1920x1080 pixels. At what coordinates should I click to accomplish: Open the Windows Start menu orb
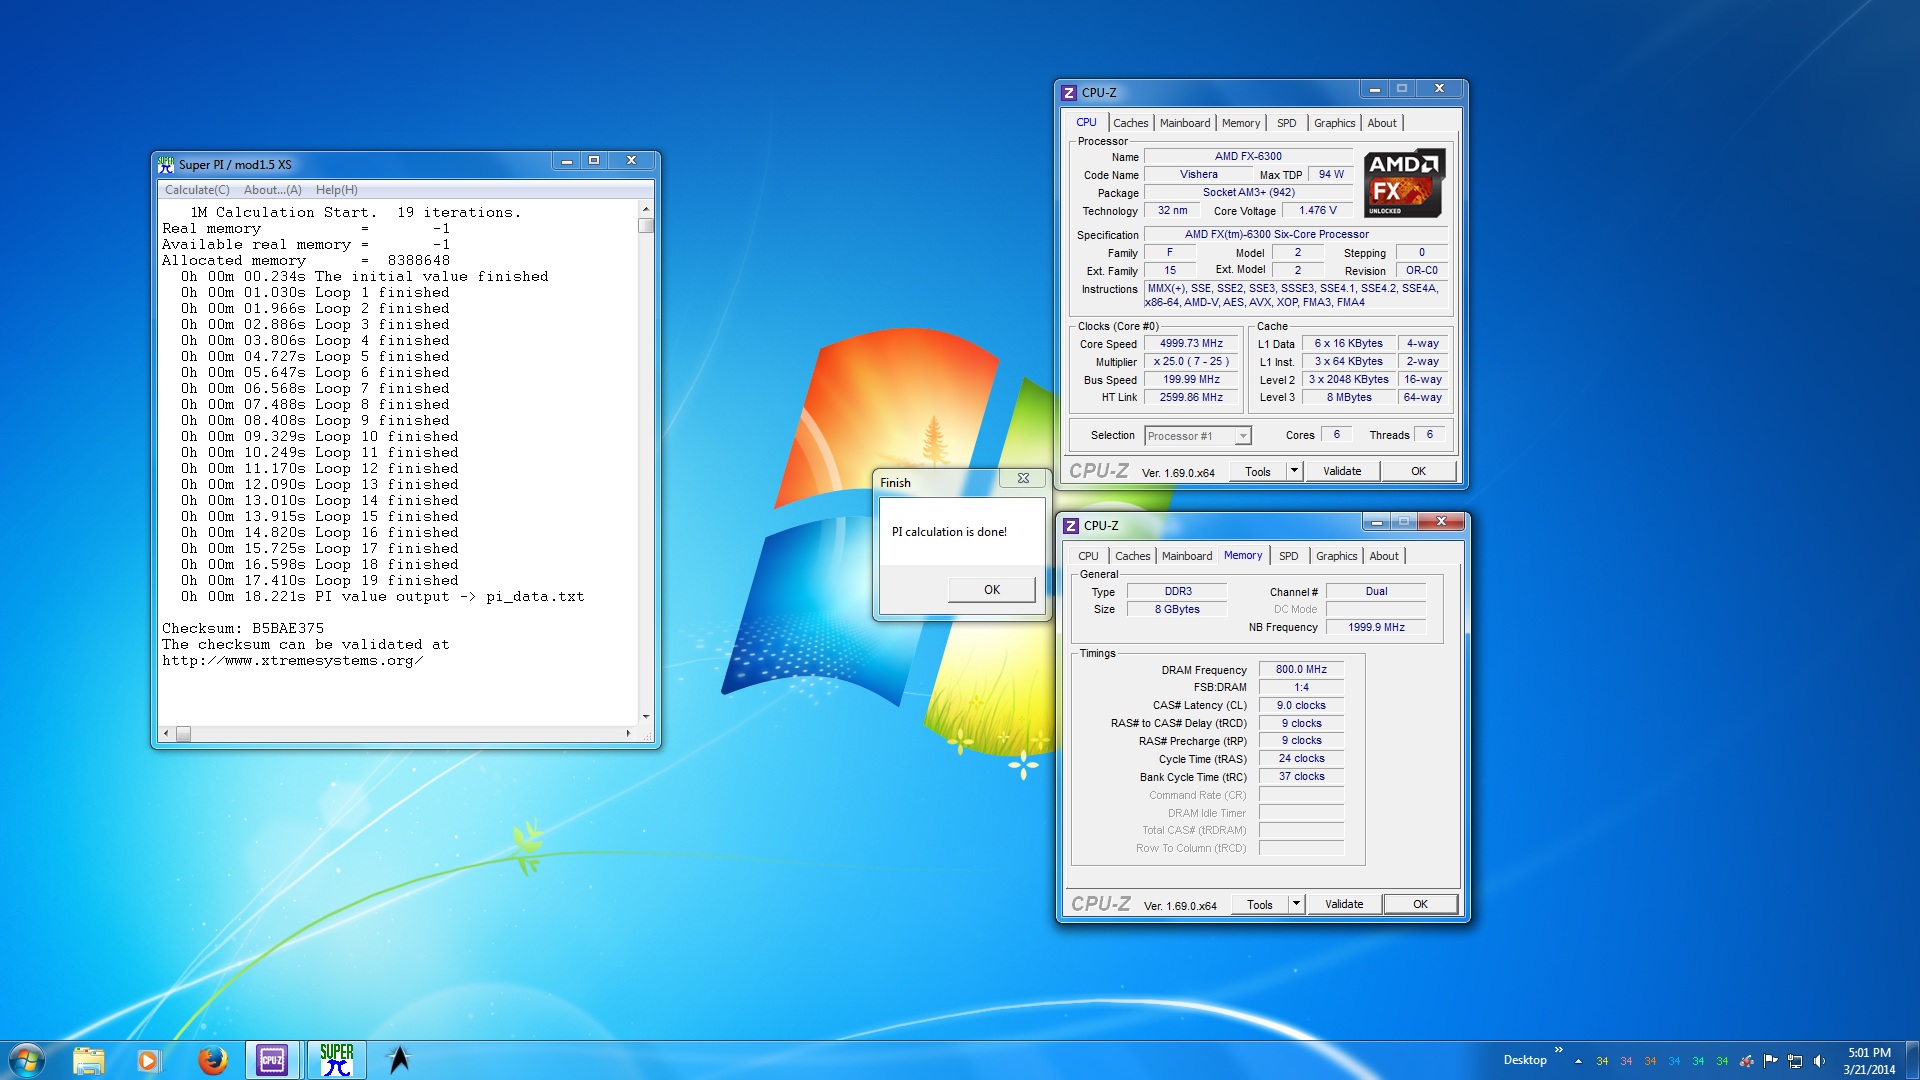pos(27,1060)
